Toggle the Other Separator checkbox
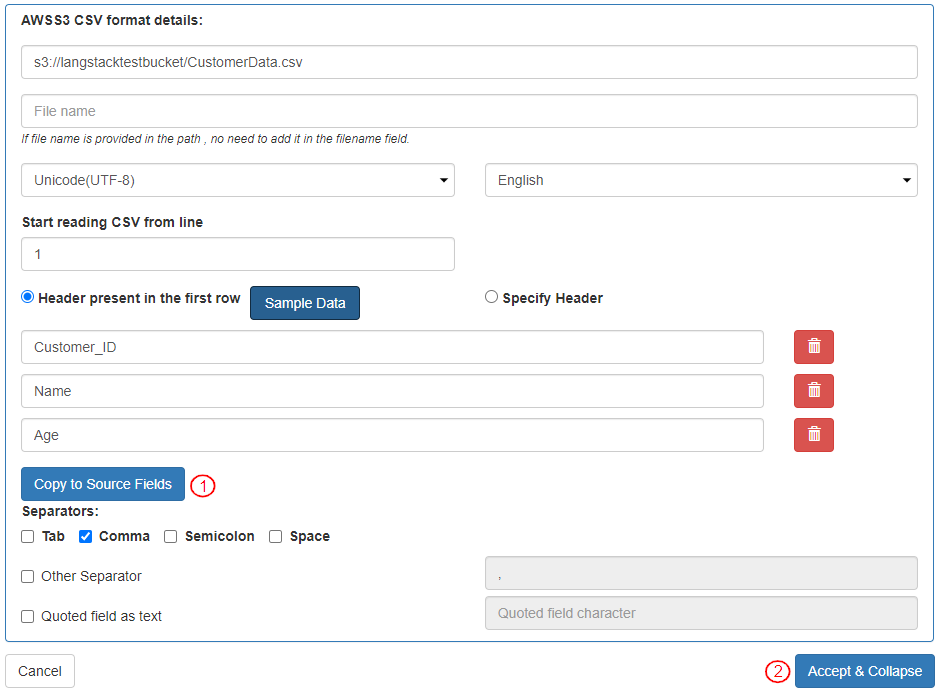Image resolution: width=940 pixels, height=693 pixels. tap(28, 576)
